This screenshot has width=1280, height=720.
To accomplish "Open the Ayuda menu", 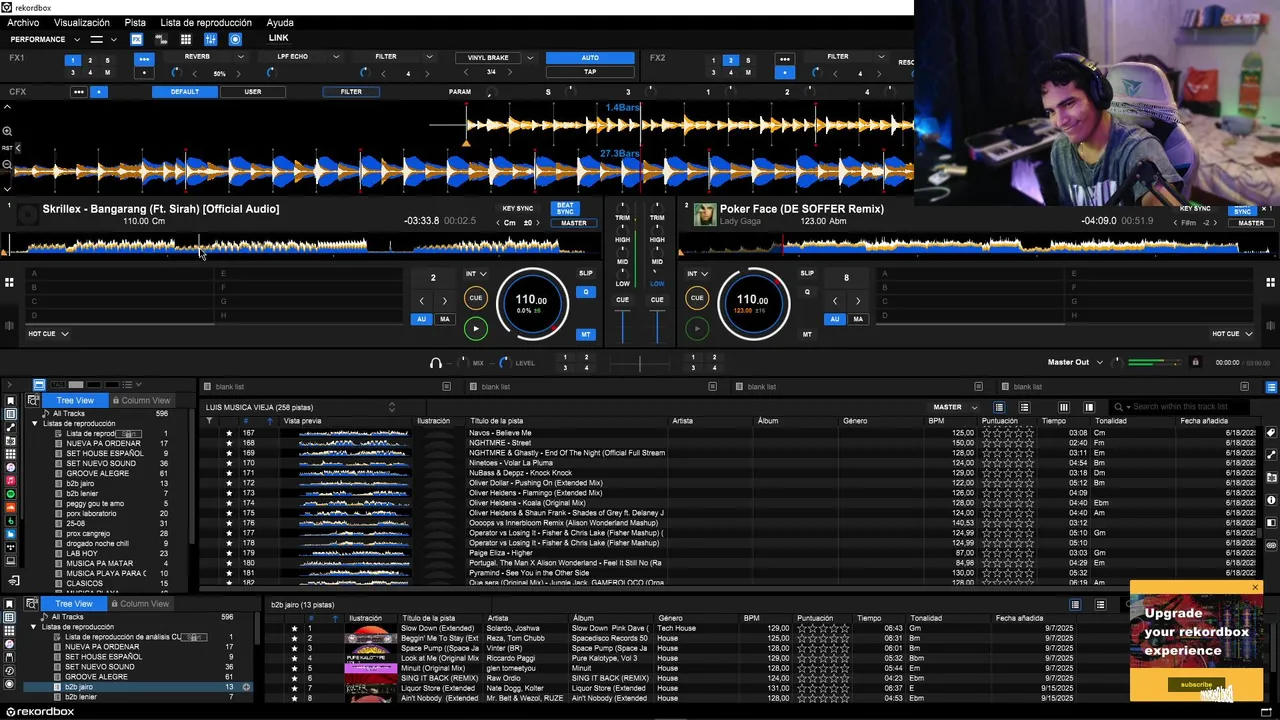I will 280,22.
